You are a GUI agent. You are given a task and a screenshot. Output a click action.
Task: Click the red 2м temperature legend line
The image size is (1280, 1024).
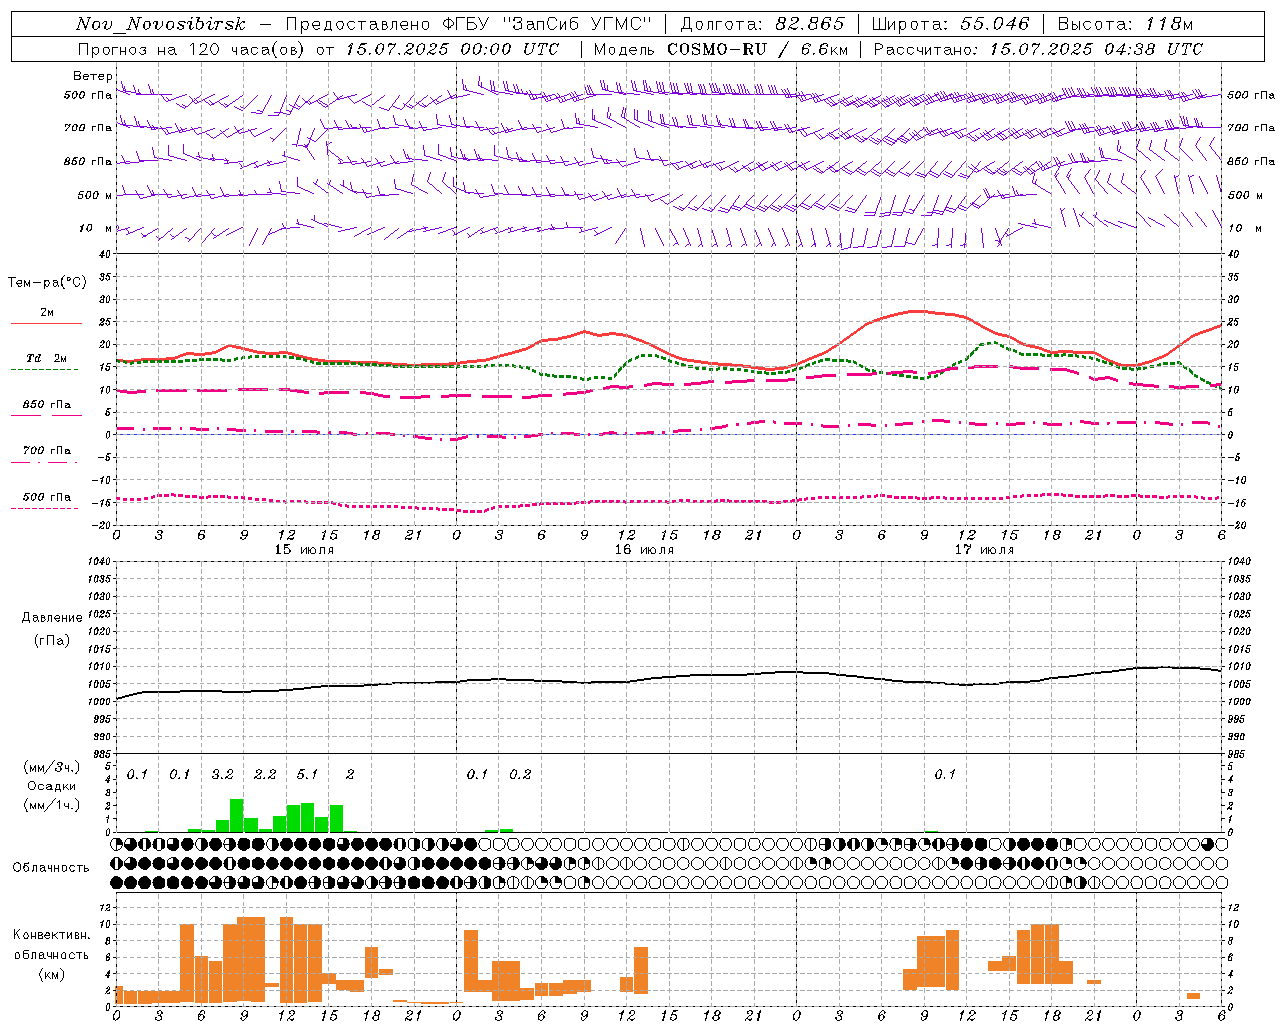coord(46,323)
